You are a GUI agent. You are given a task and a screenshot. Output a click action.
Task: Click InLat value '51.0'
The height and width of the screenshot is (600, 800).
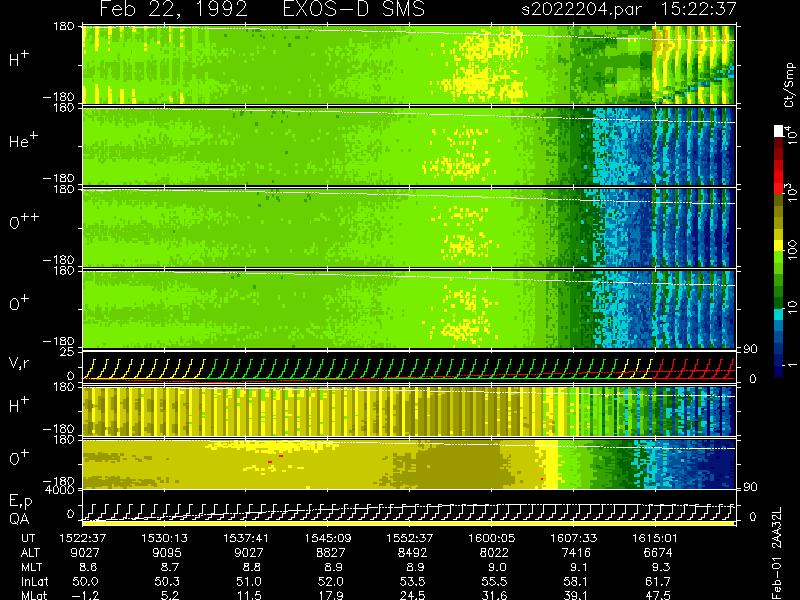tap(249, 581)
